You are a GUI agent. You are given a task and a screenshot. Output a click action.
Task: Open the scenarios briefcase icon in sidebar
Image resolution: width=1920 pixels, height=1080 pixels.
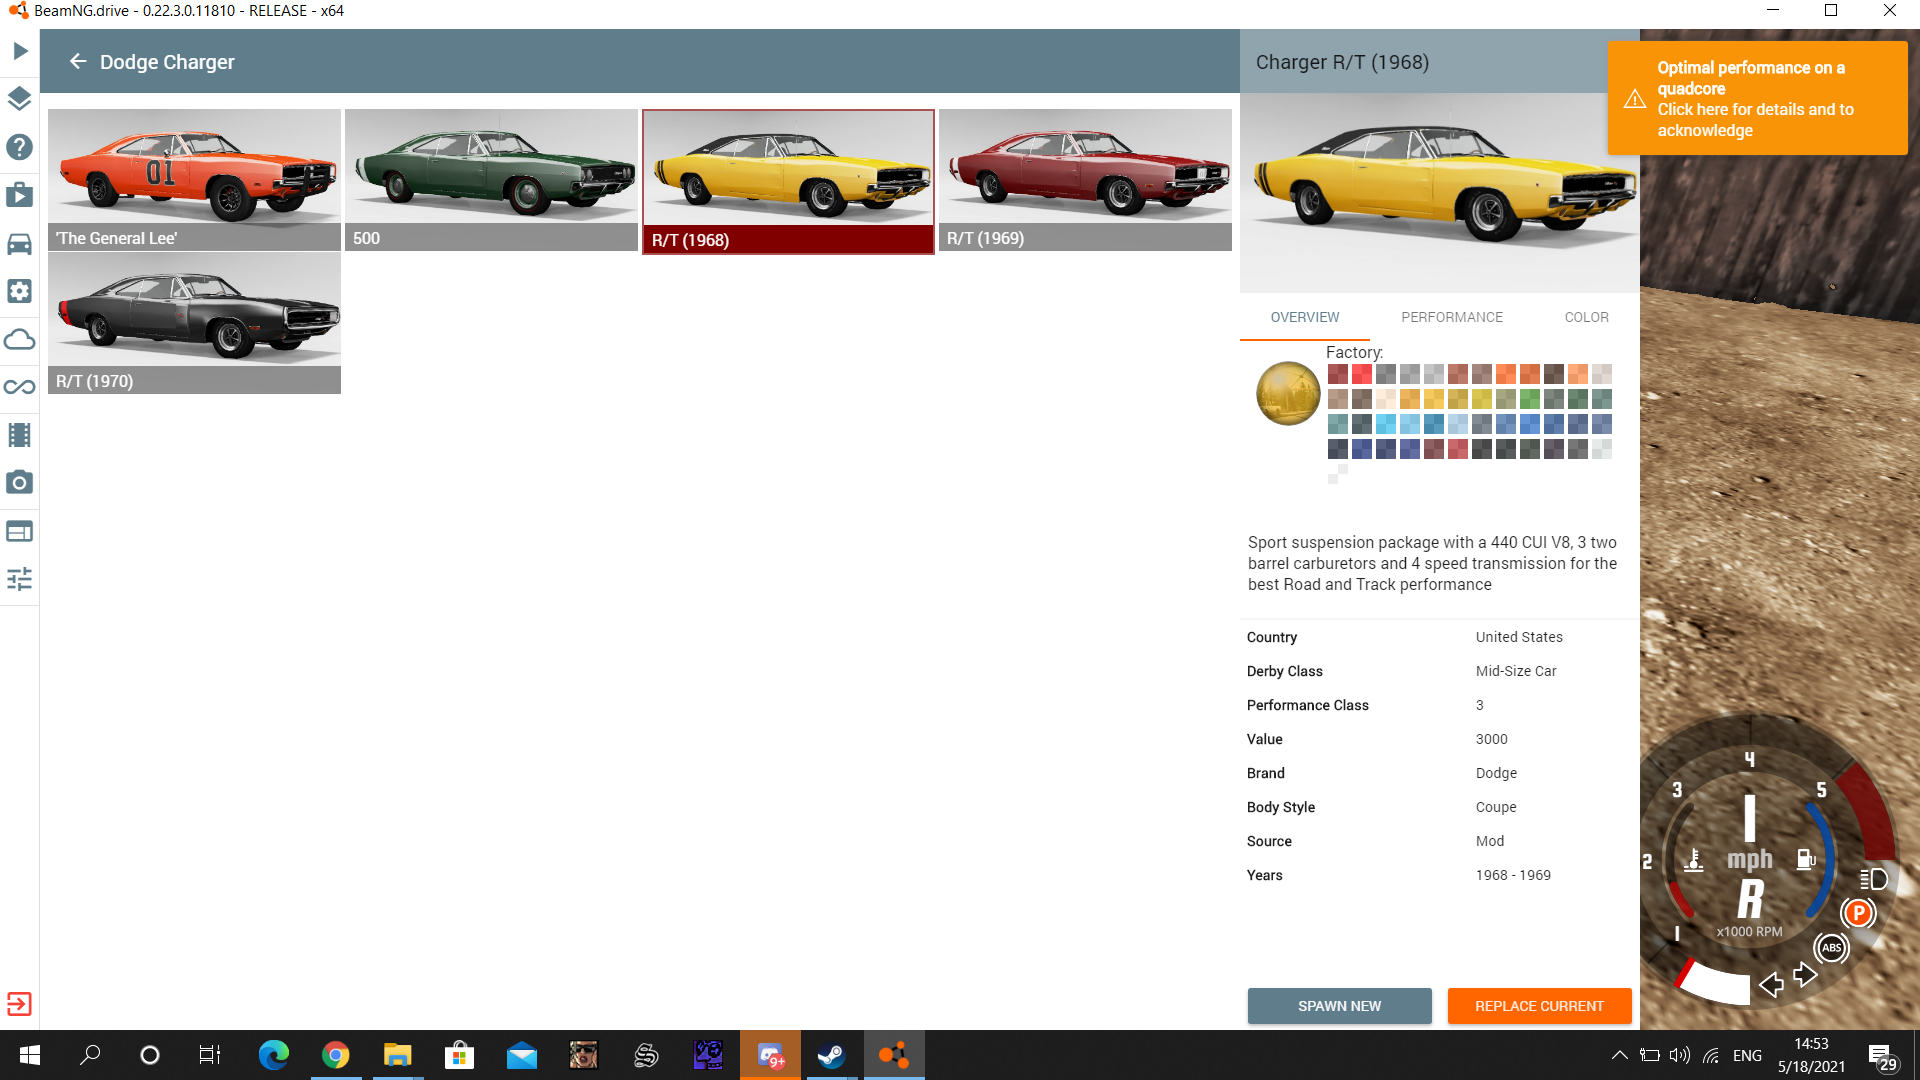[x=19, y=194]
